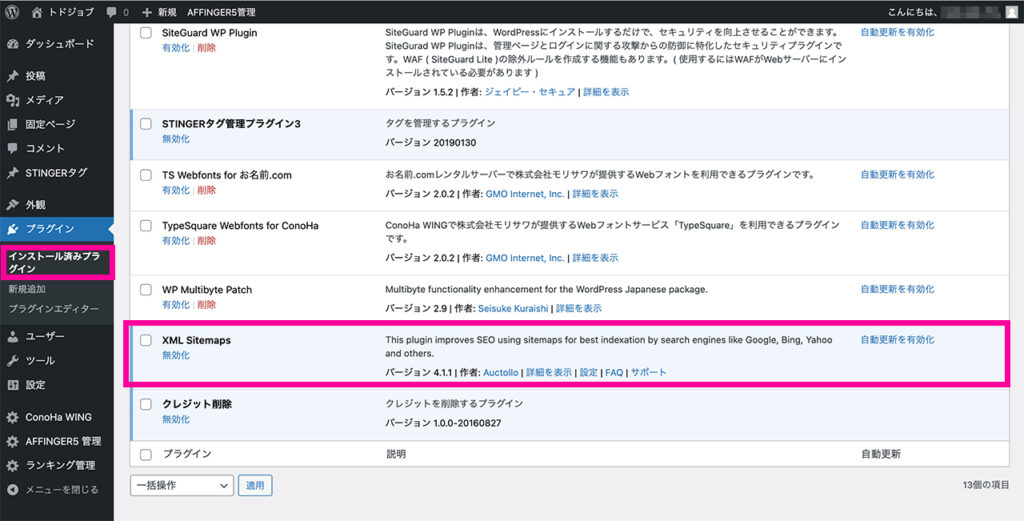Image resolution: width=1024 pixels, height=521 pixels.
Task: Check the XML Sitemaps checkbox
Action: [146, 340]
